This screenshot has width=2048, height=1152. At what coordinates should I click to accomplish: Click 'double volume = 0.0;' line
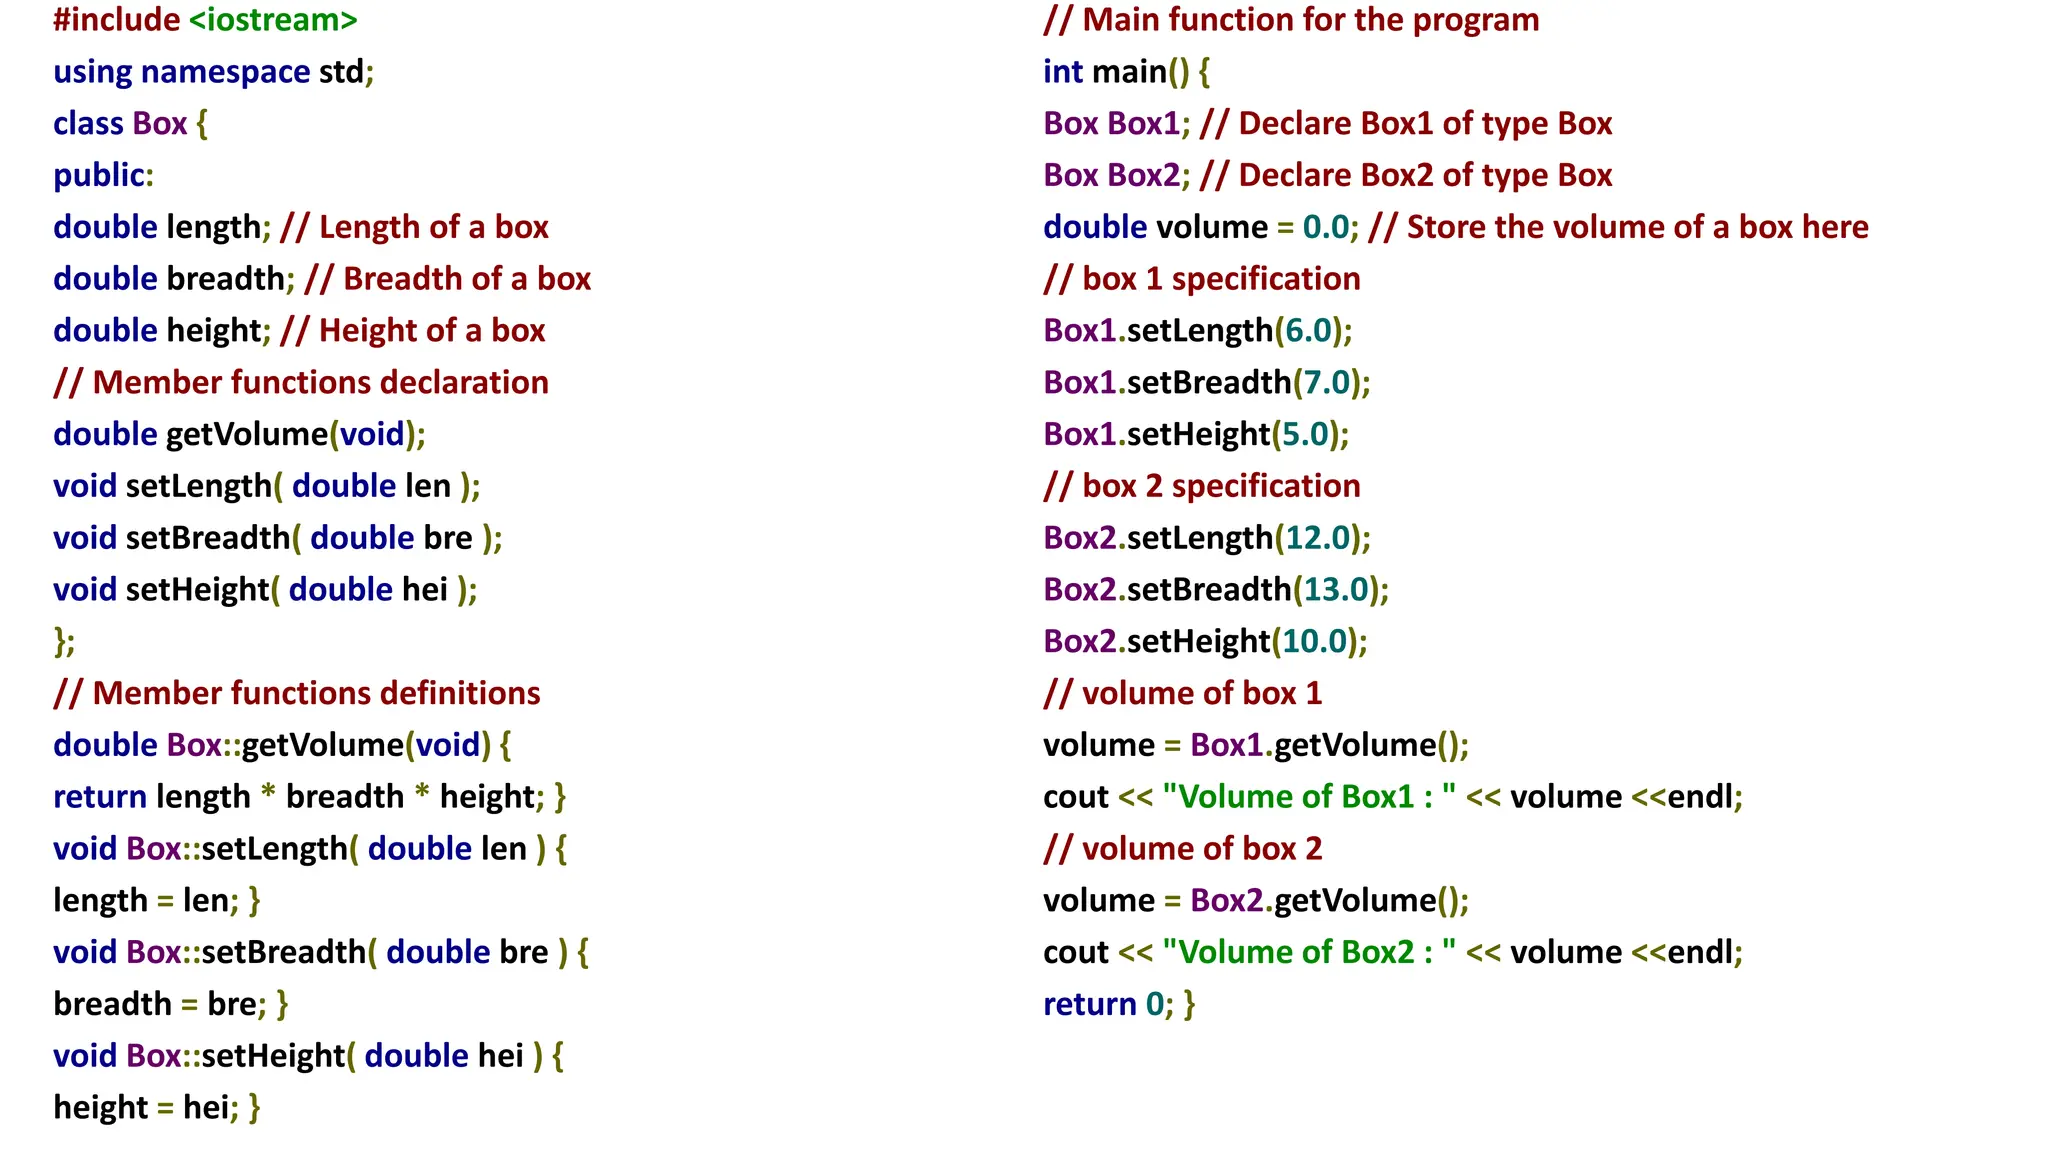[1200, 227]
